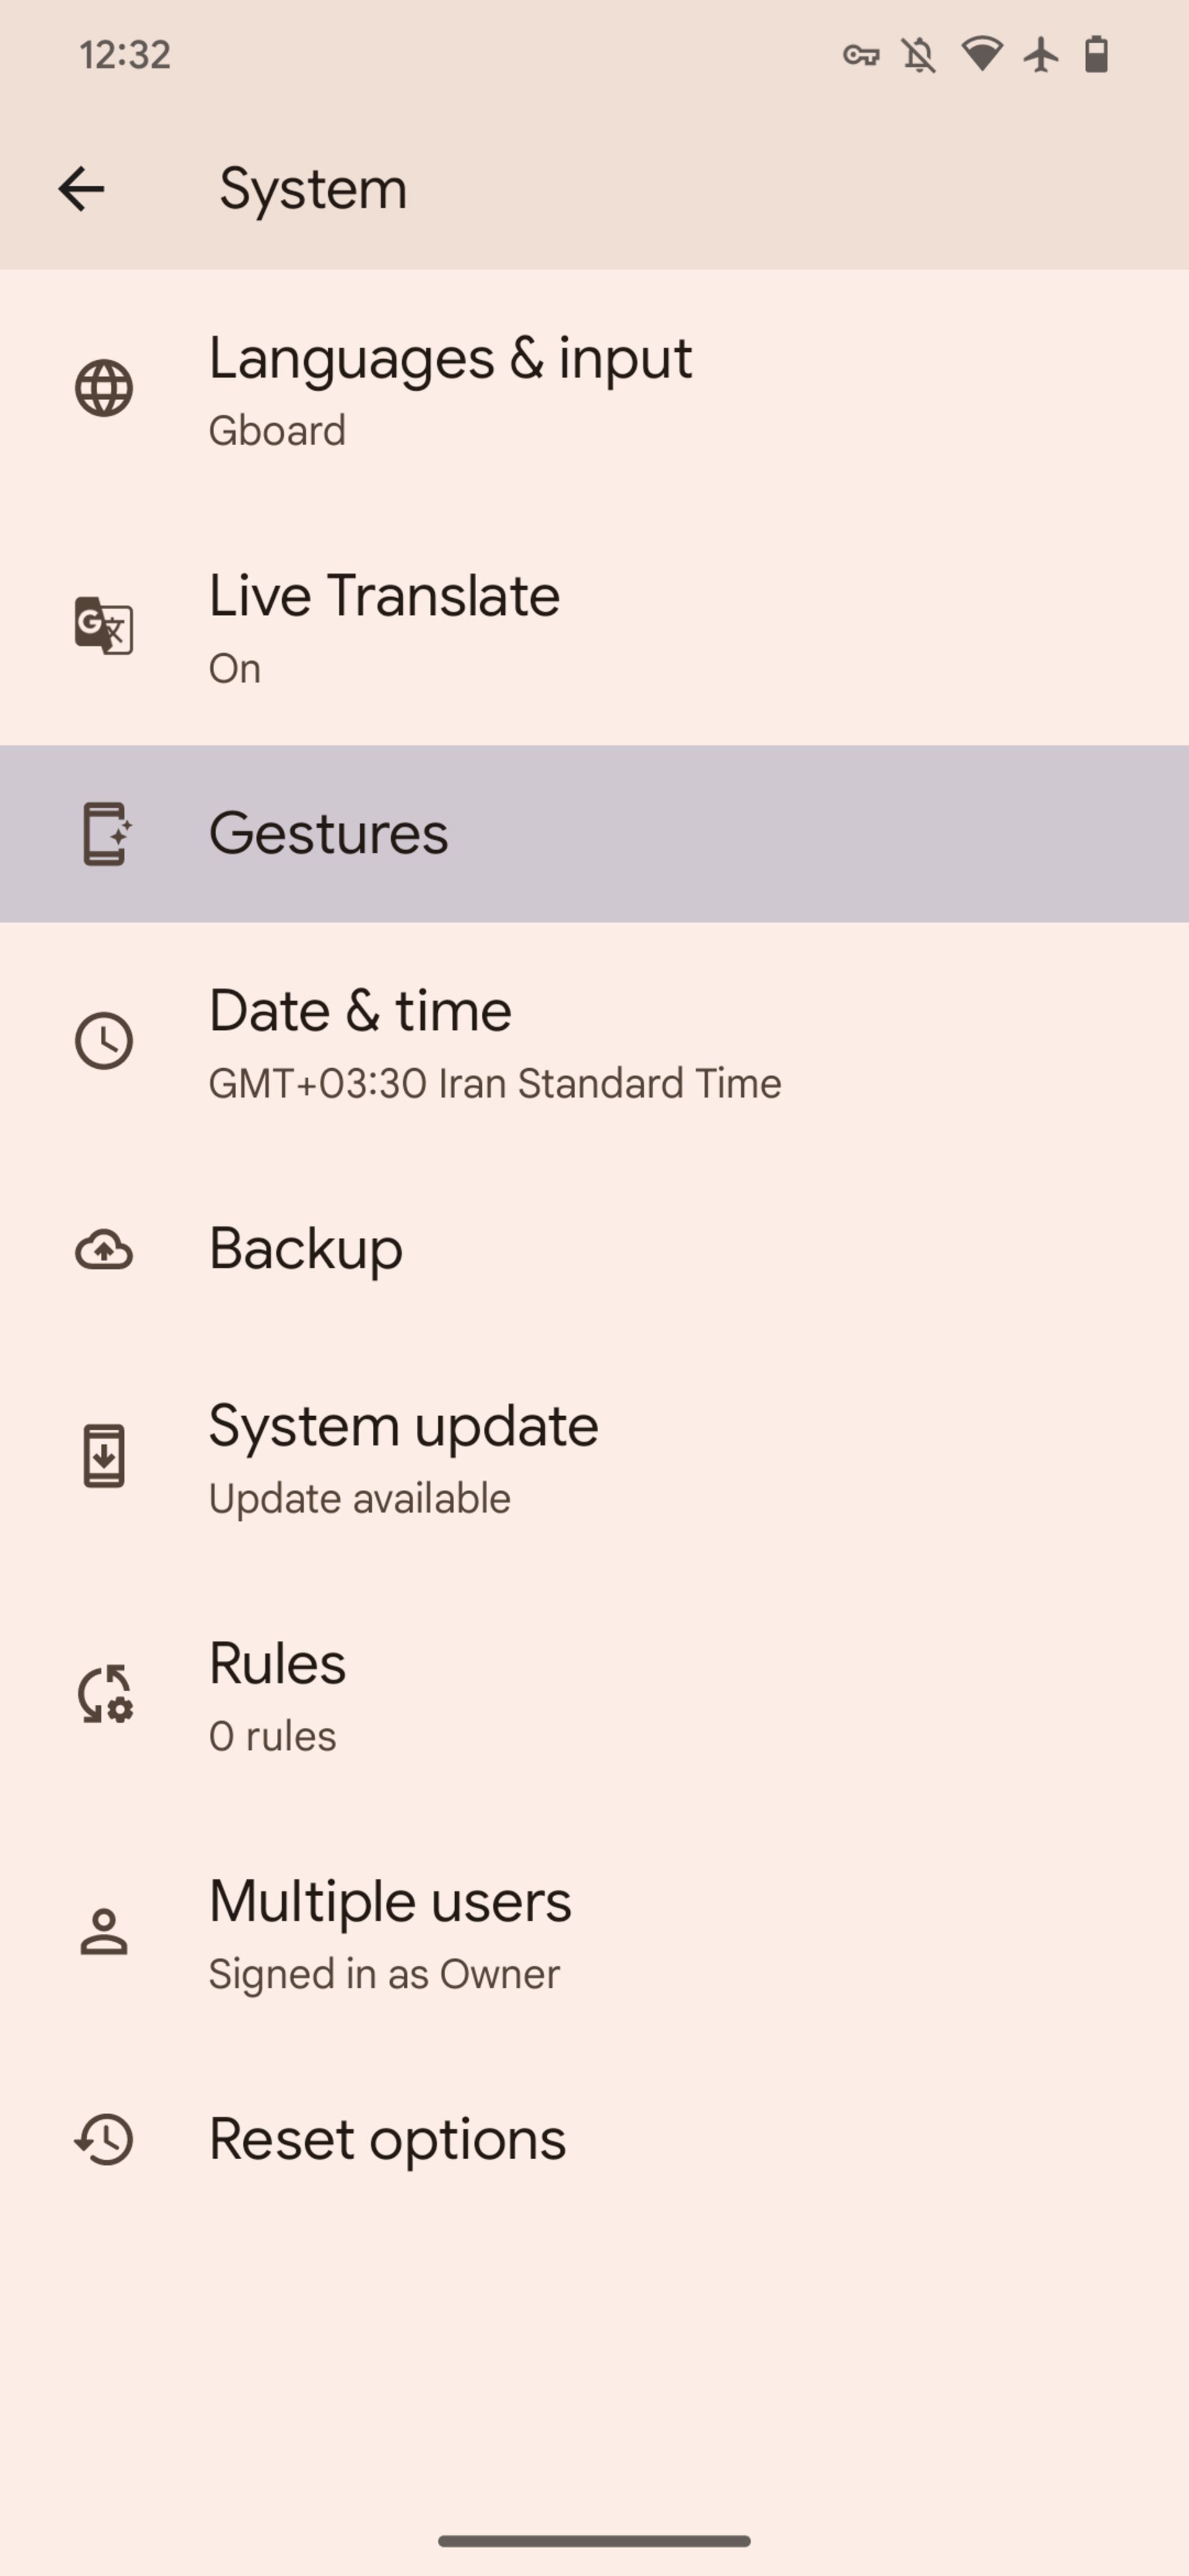Tap the navigation gesture bar at bottom
Image resolution: width=1189 pixels, height=2576 pixels.
point(594,2541)
